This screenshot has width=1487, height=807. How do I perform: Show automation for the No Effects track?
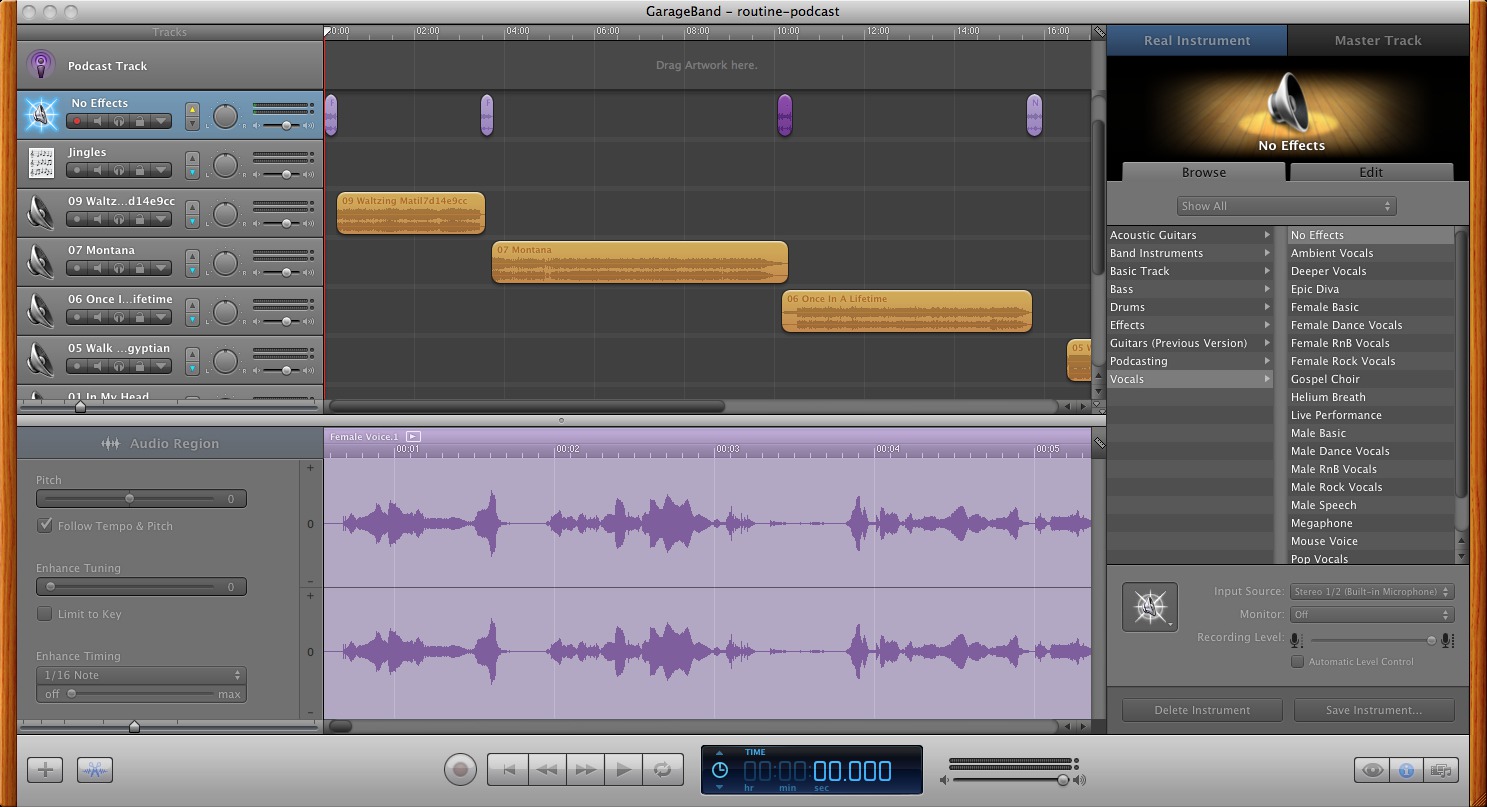point(161,121)
